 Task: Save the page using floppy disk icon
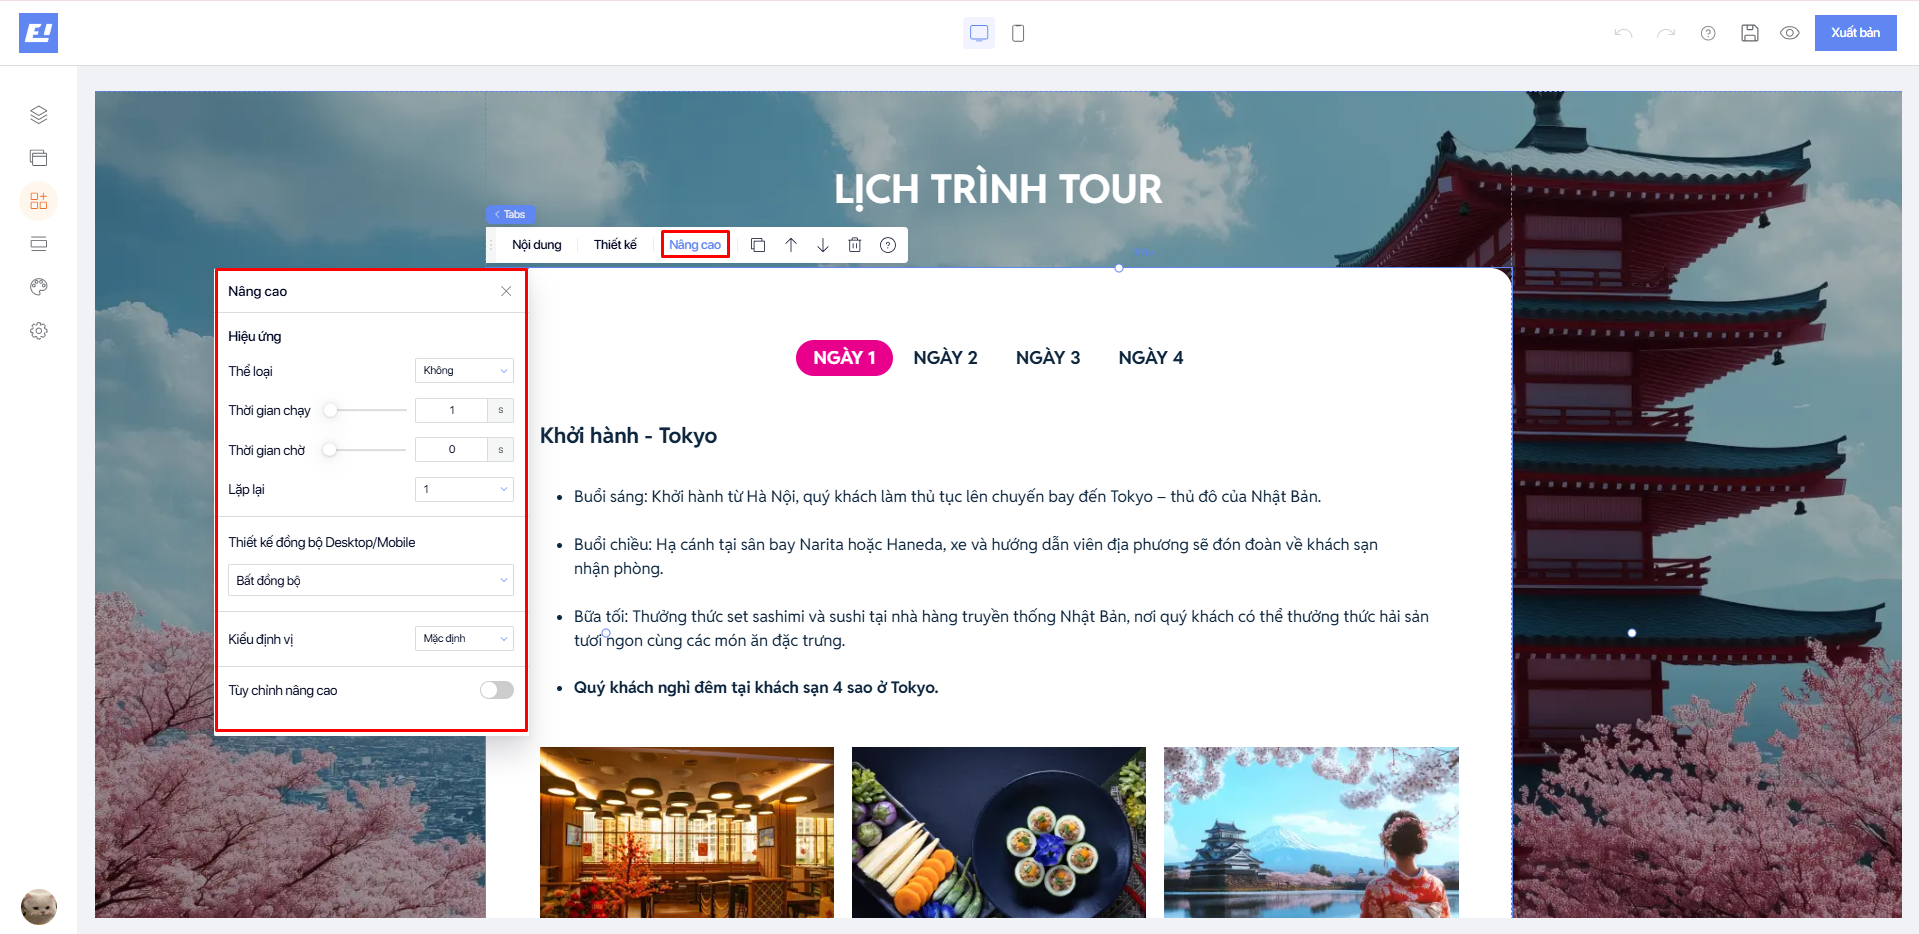tap(1749, 33)
